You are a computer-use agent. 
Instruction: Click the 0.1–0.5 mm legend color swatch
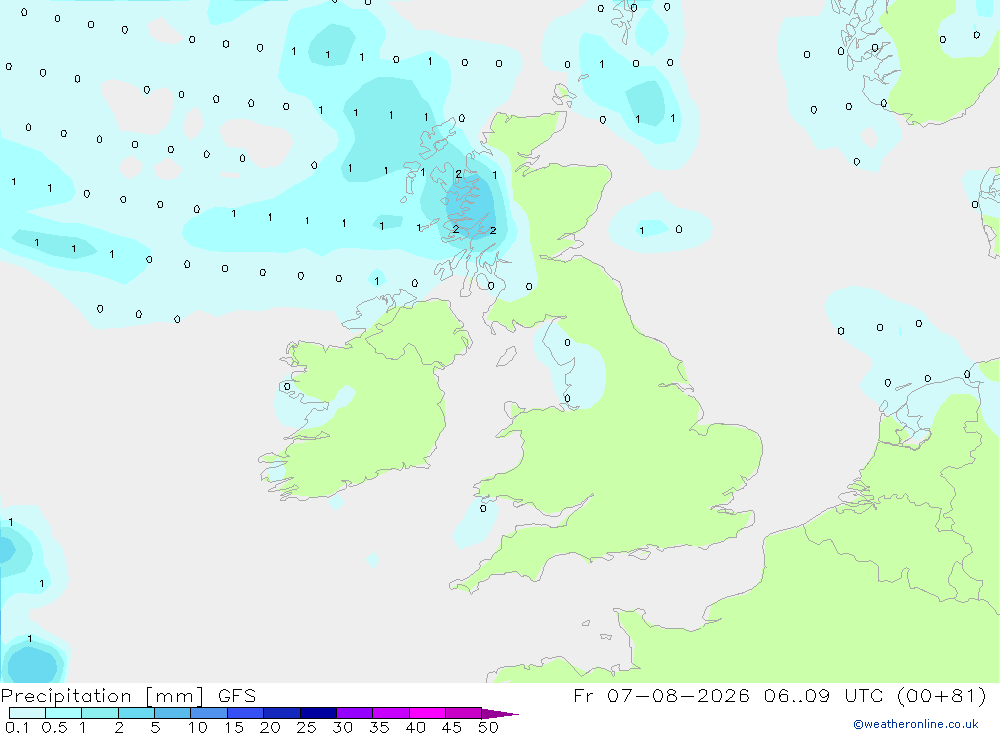pyautogui.click(x=27, y=713)
